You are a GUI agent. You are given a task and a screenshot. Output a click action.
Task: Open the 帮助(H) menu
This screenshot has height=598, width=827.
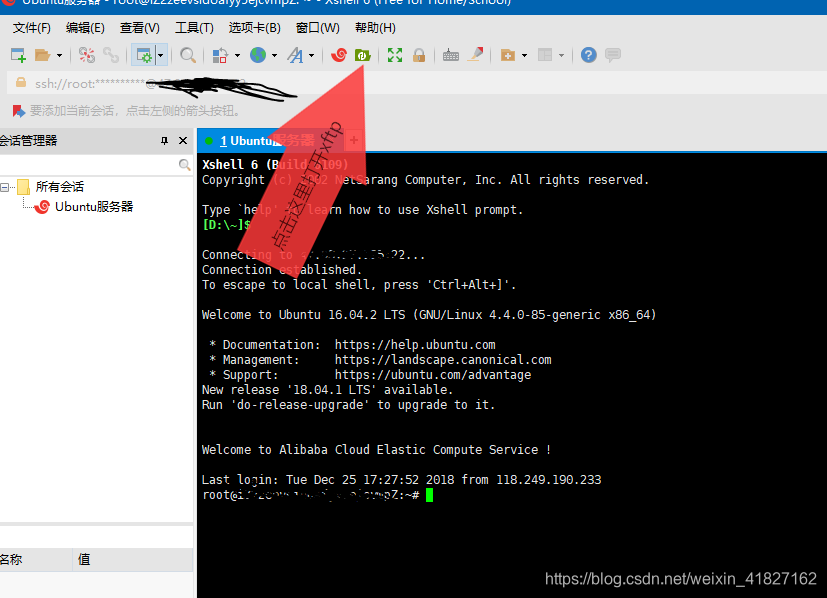(375, 28)
